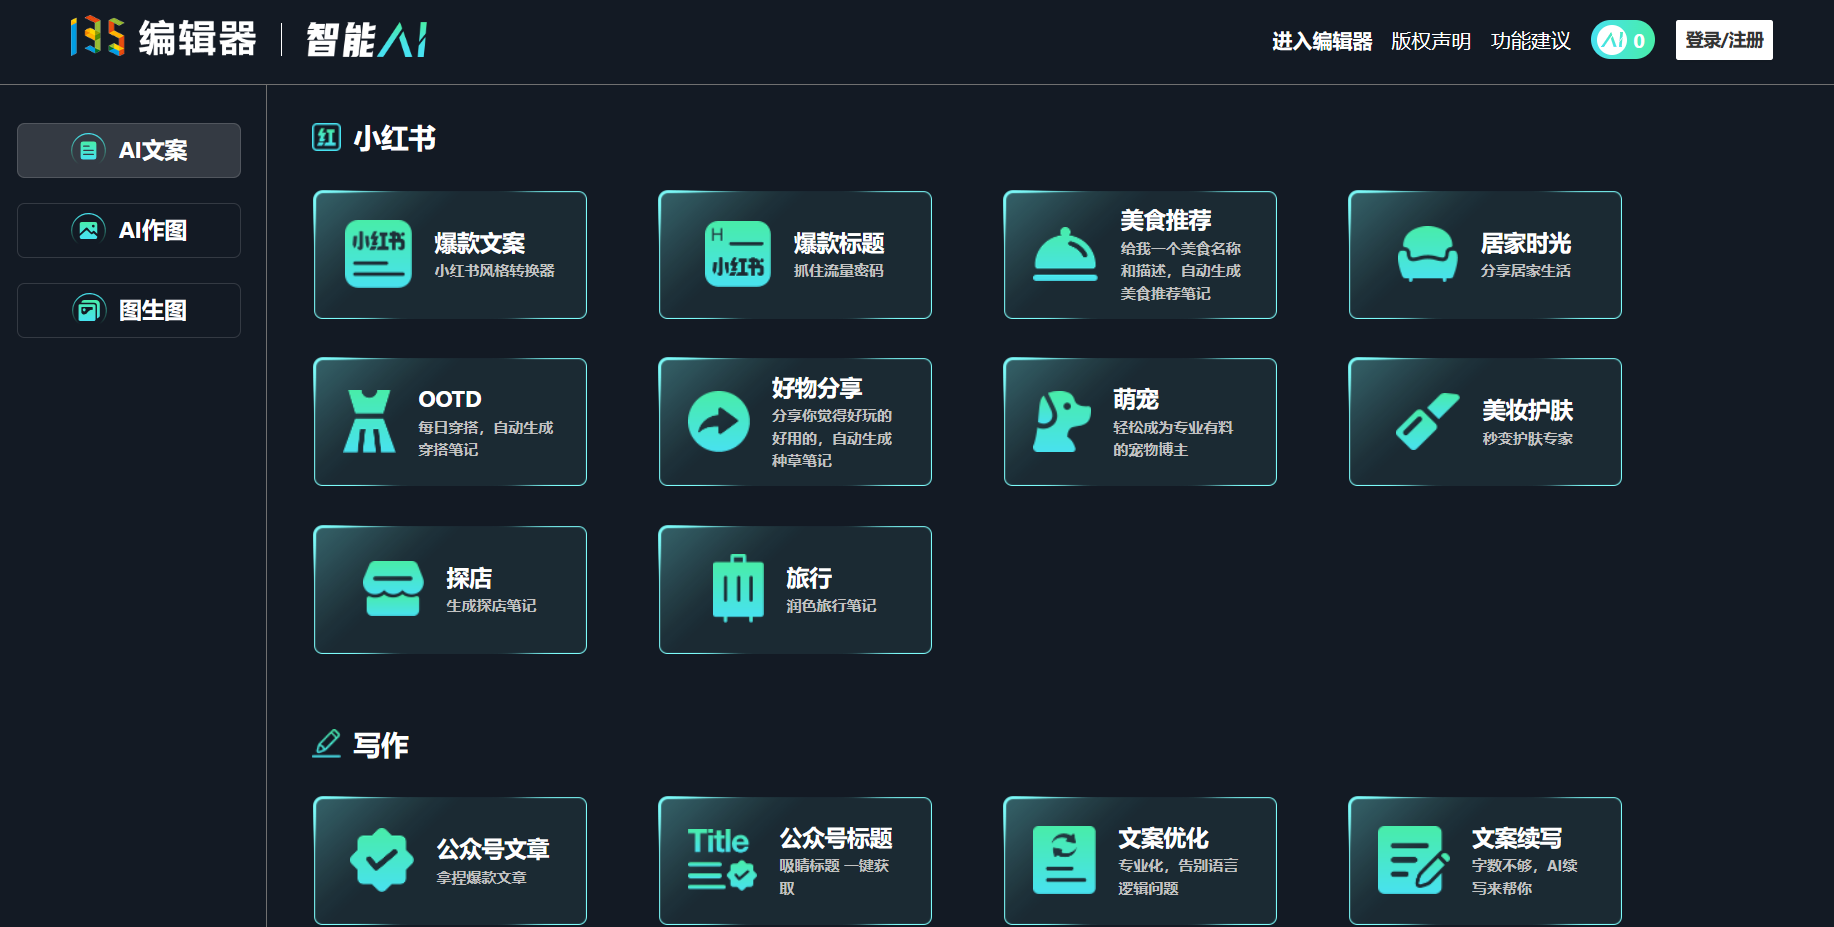Click the badge-check icon on 公众号文章

(382, 860)
